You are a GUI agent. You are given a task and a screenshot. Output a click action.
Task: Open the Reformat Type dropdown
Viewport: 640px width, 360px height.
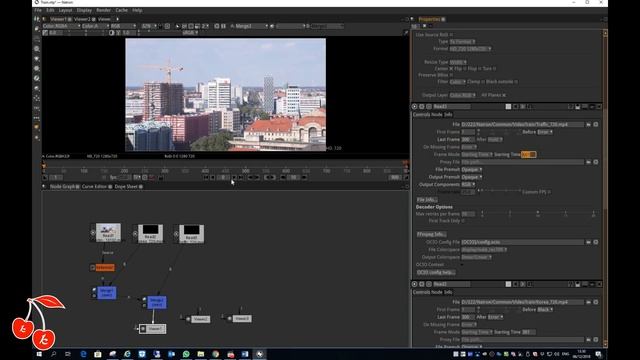[x=462, y=42]
